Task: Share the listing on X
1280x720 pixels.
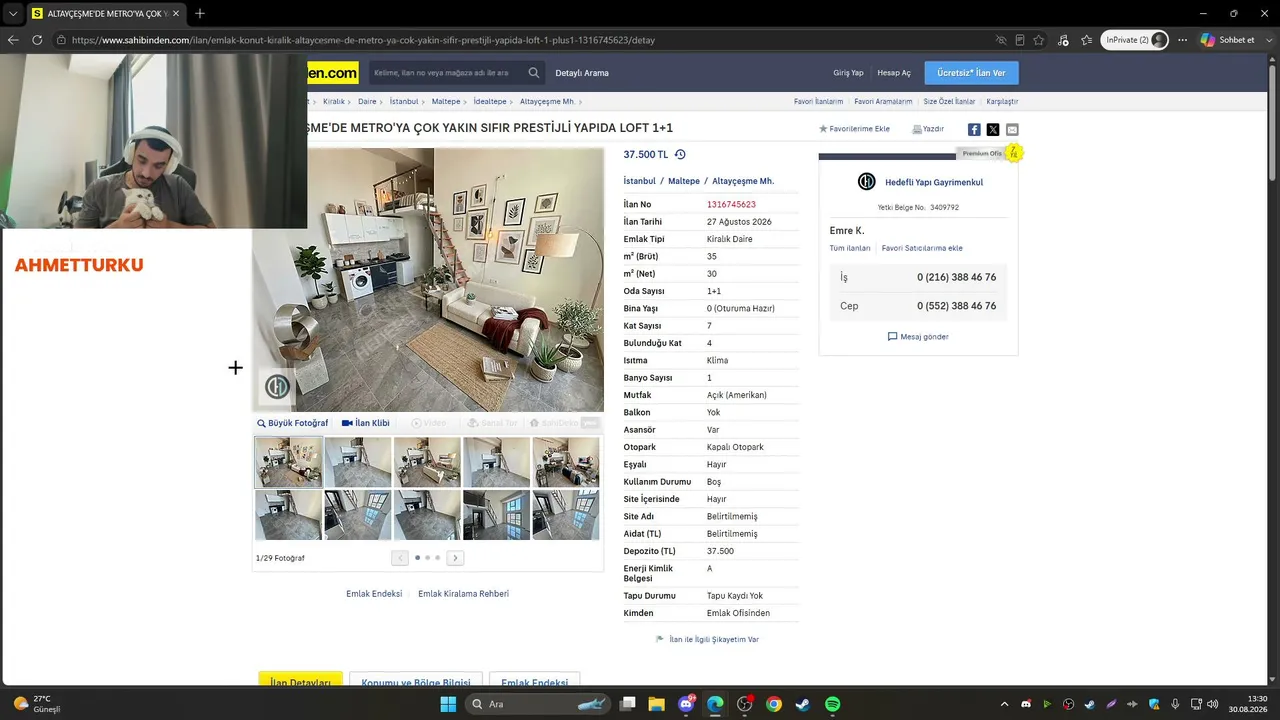Action: (x=993, y=129)
